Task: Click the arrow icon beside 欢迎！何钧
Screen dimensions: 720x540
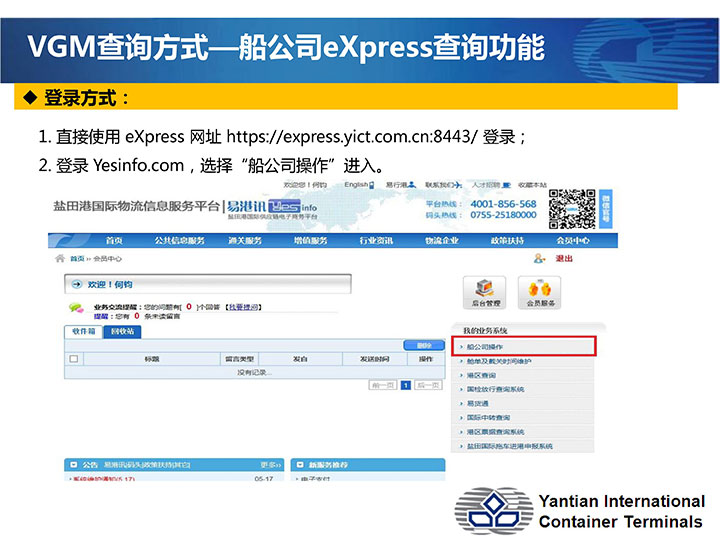Action: click(x=77, y=284)
